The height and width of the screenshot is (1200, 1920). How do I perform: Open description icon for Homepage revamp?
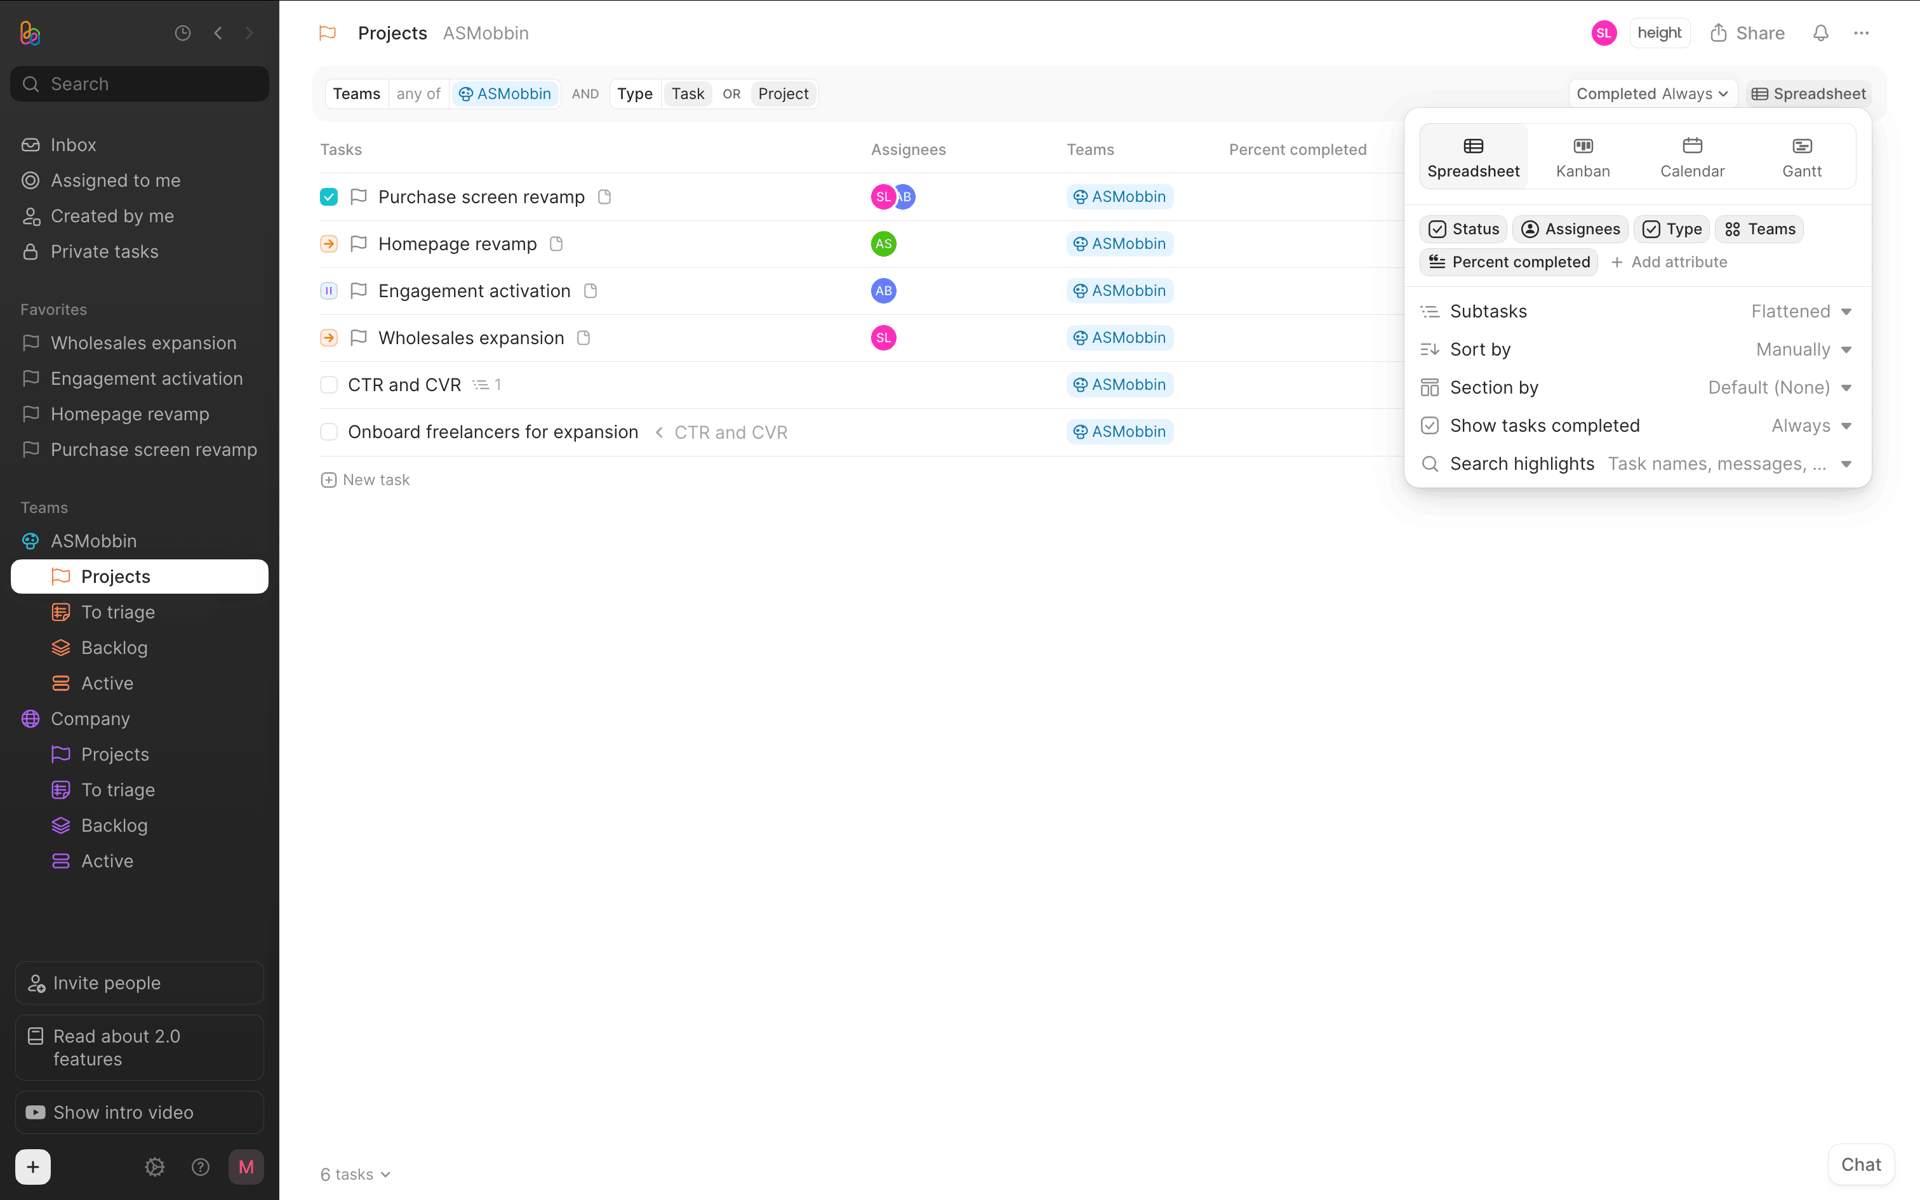click(x=556, y=244)
